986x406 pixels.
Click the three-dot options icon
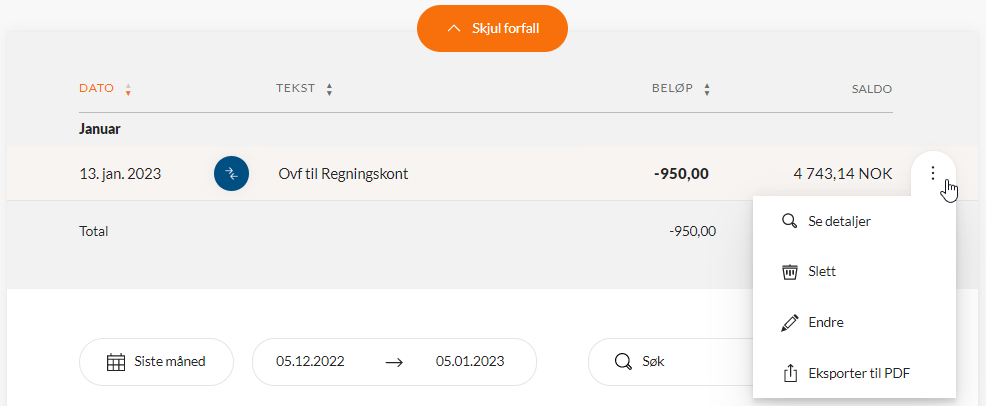click(933, 173)
